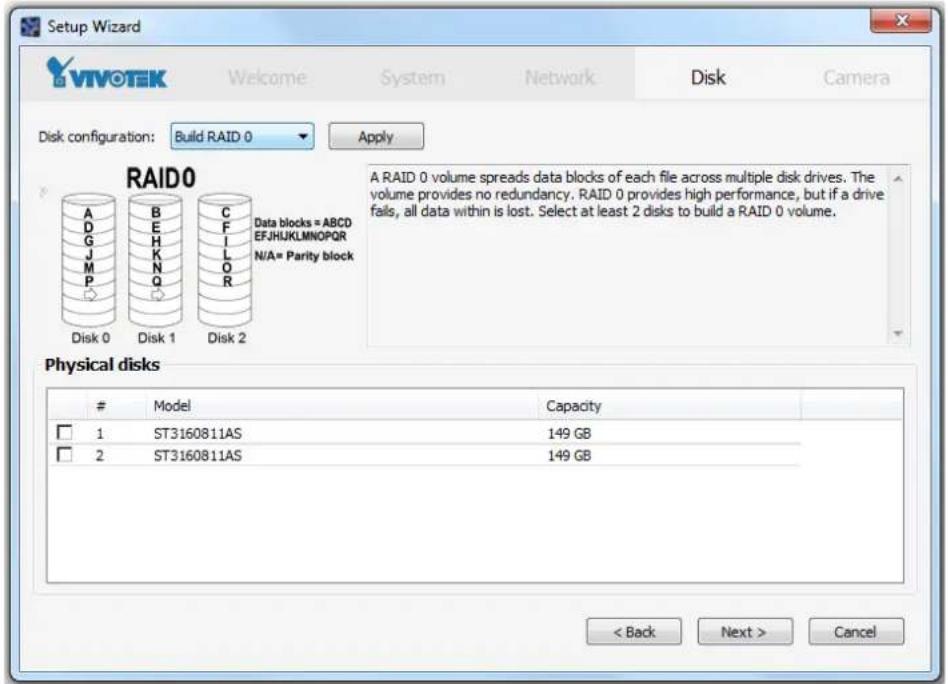Image resolution: width=948 pixels, height=684 pixels.
Task: Click the Disk 0 cylinder diagram
Action: (89, 259)
